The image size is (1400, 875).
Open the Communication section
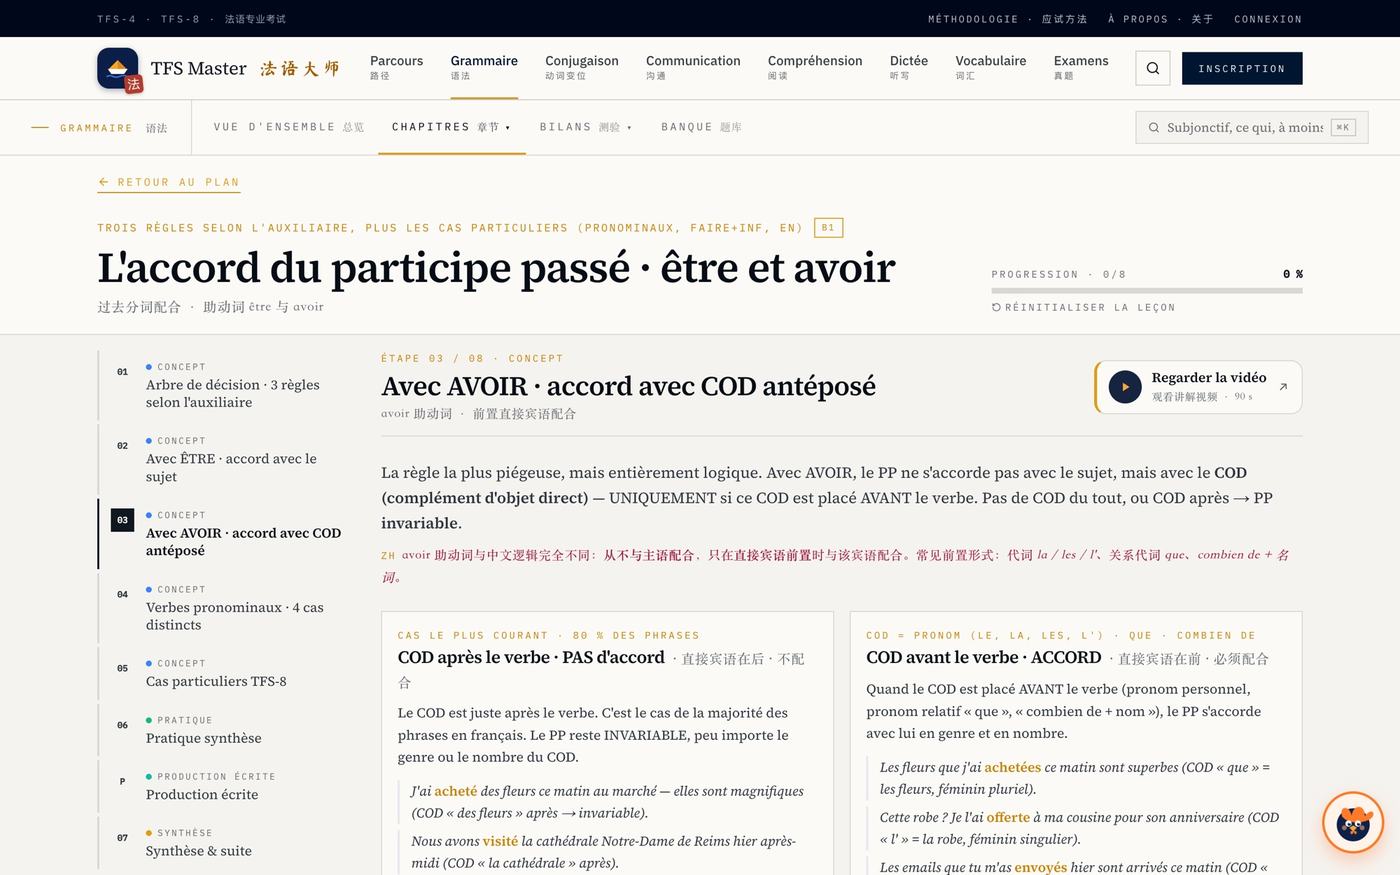pos(693,68)
